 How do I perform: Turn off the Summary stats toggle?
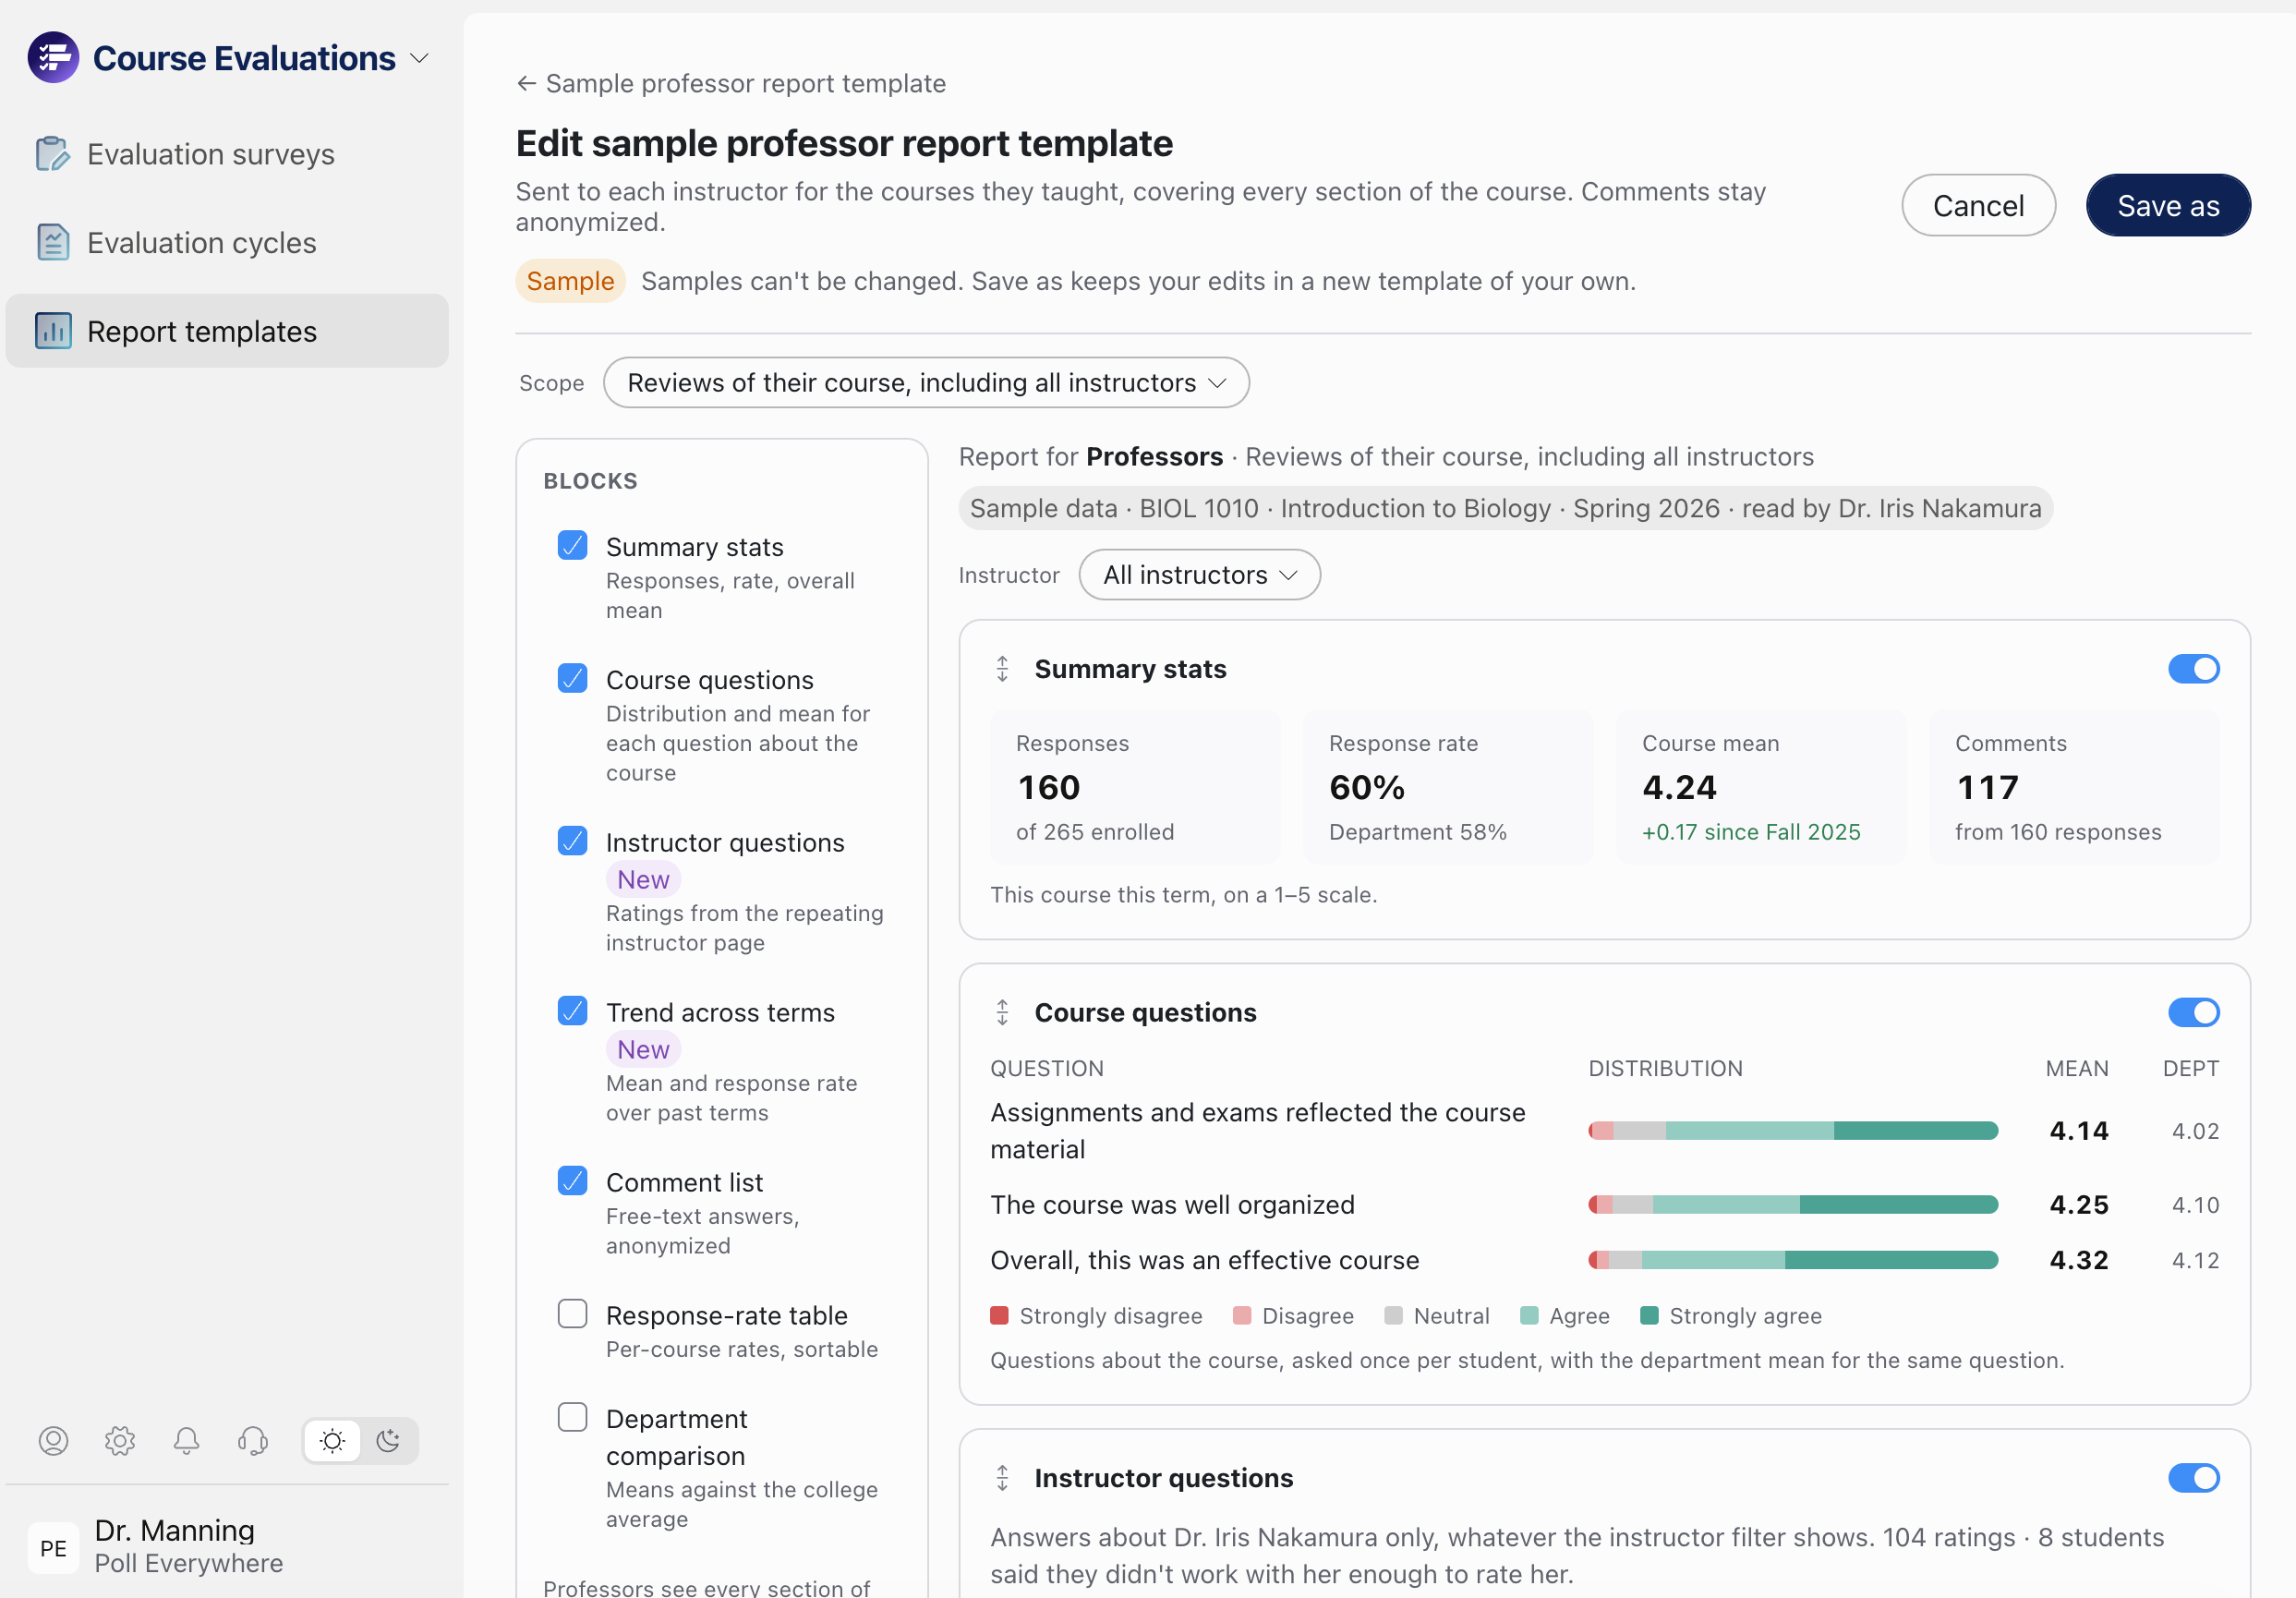[2194, 669]
